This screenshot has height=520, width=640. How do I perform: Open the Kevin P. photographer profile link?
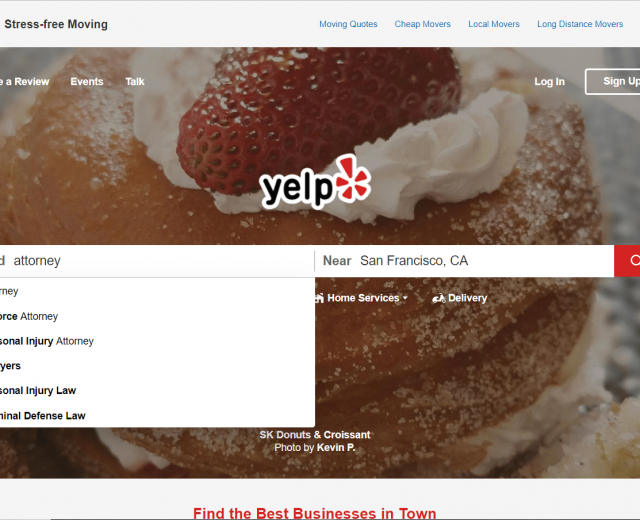(336, 448)
